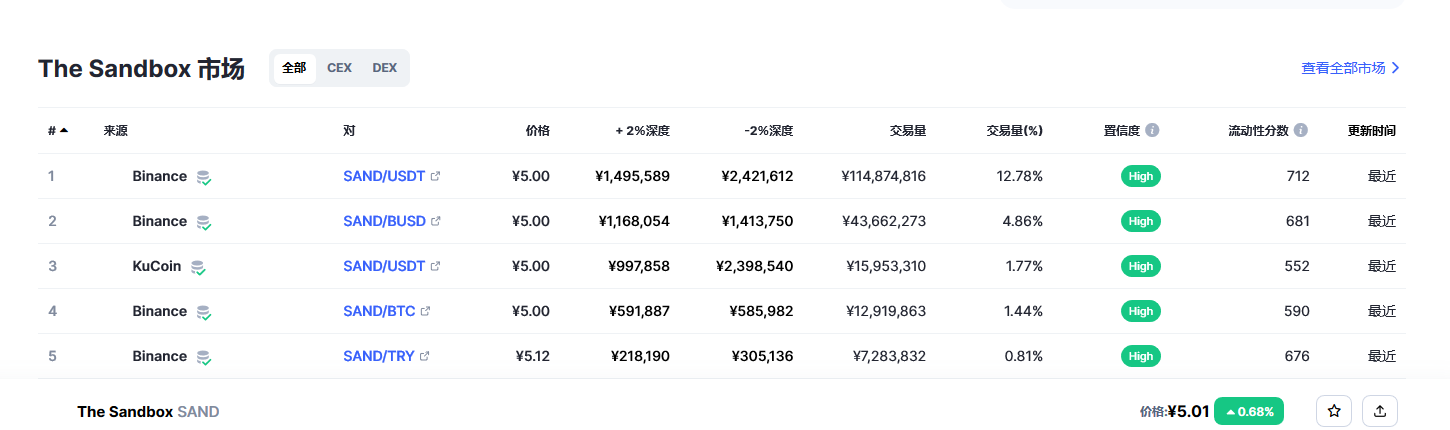Add The Sandbox to watchlist star
The height and width of the screenshot is (430, 1450).
pos(1334,411)
